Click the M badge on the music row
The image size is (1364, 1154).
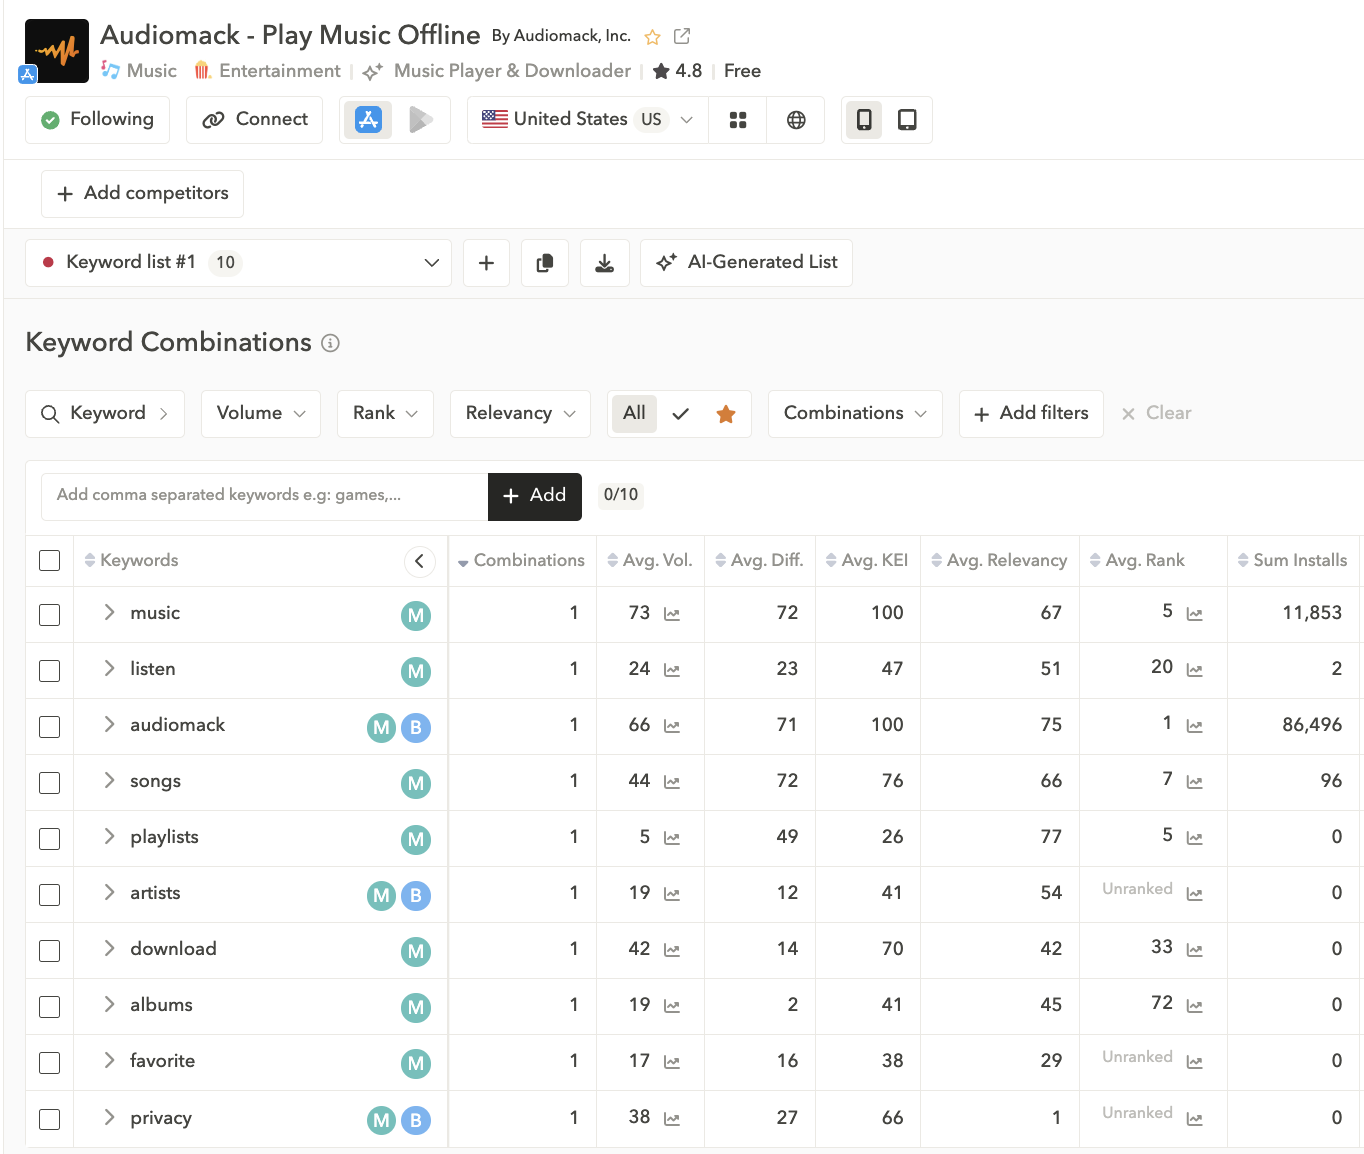(416, 616)
